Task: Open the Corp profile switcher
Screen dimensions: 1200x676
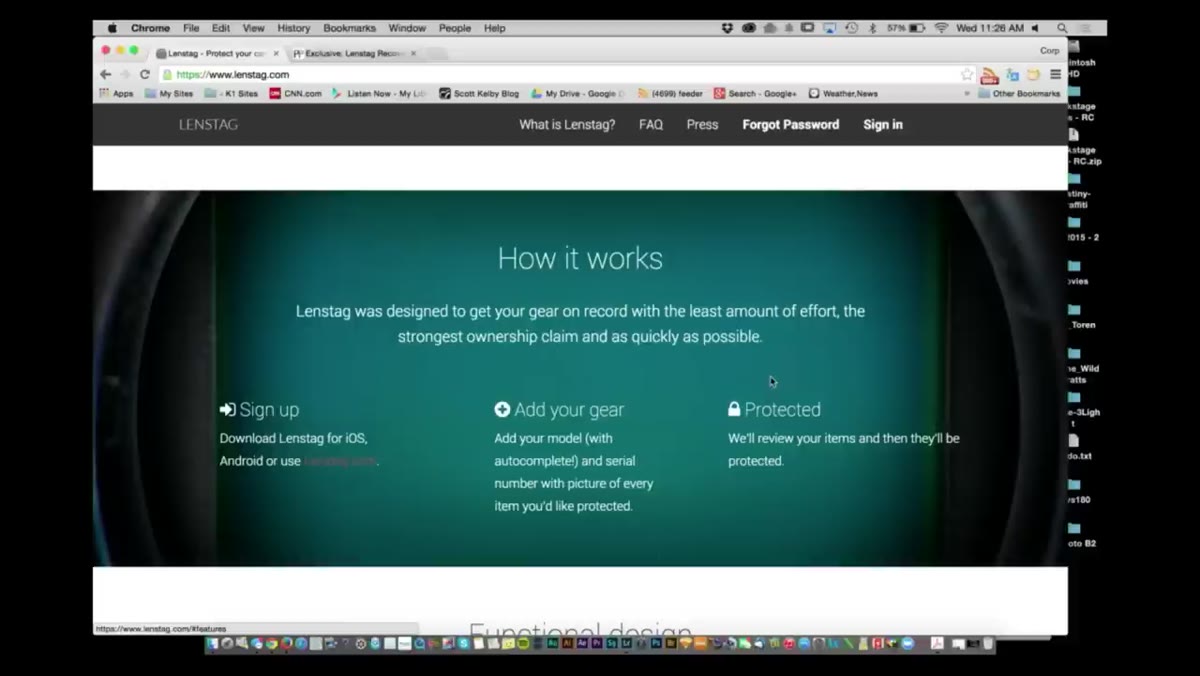Action: point(1049,50)
